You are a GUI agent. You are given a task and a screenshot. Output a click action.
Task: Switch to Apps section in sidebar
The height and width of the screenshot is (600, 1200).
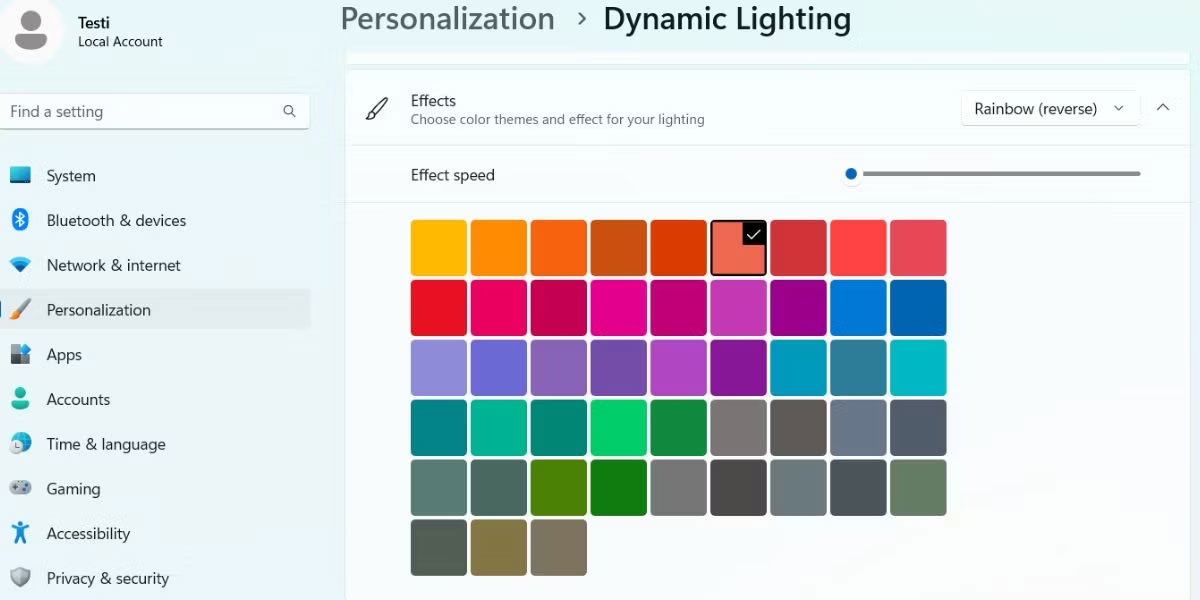64,354
